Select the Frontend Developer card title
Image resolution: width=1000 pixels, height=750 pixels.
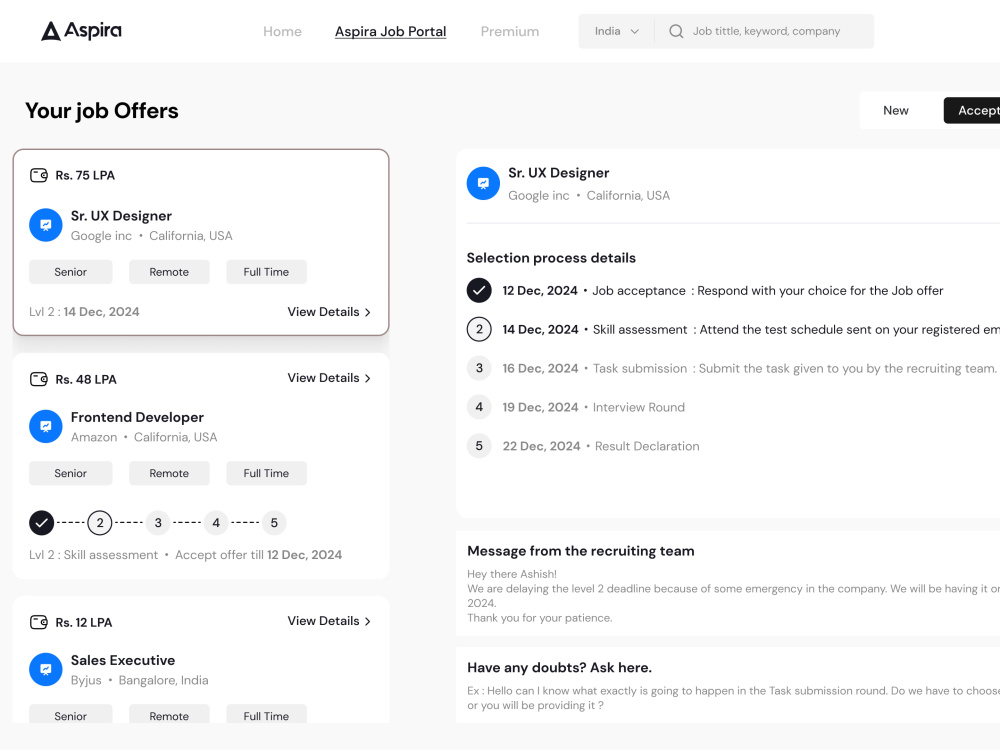(137, 417)
